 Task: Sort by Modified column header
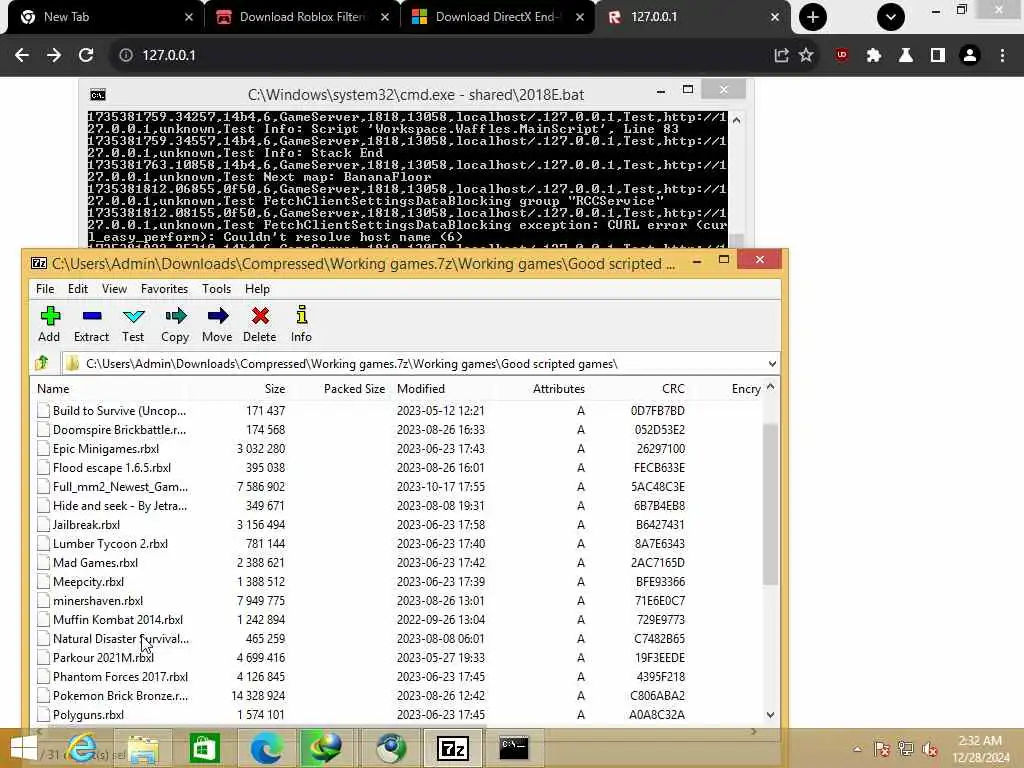point(421,389)
